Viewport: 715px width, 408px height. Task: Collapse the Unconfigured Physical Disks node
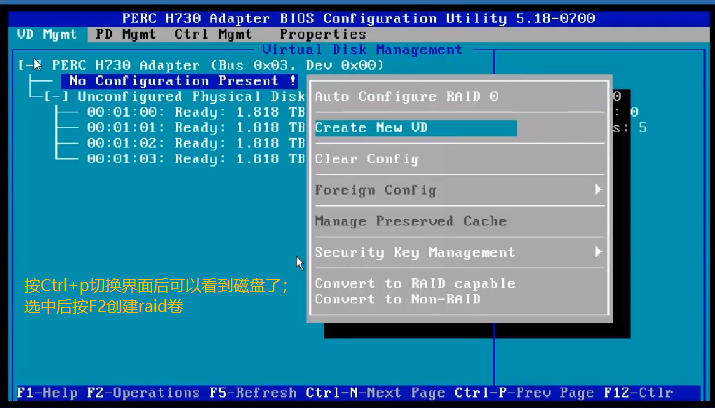pos(57,97)
